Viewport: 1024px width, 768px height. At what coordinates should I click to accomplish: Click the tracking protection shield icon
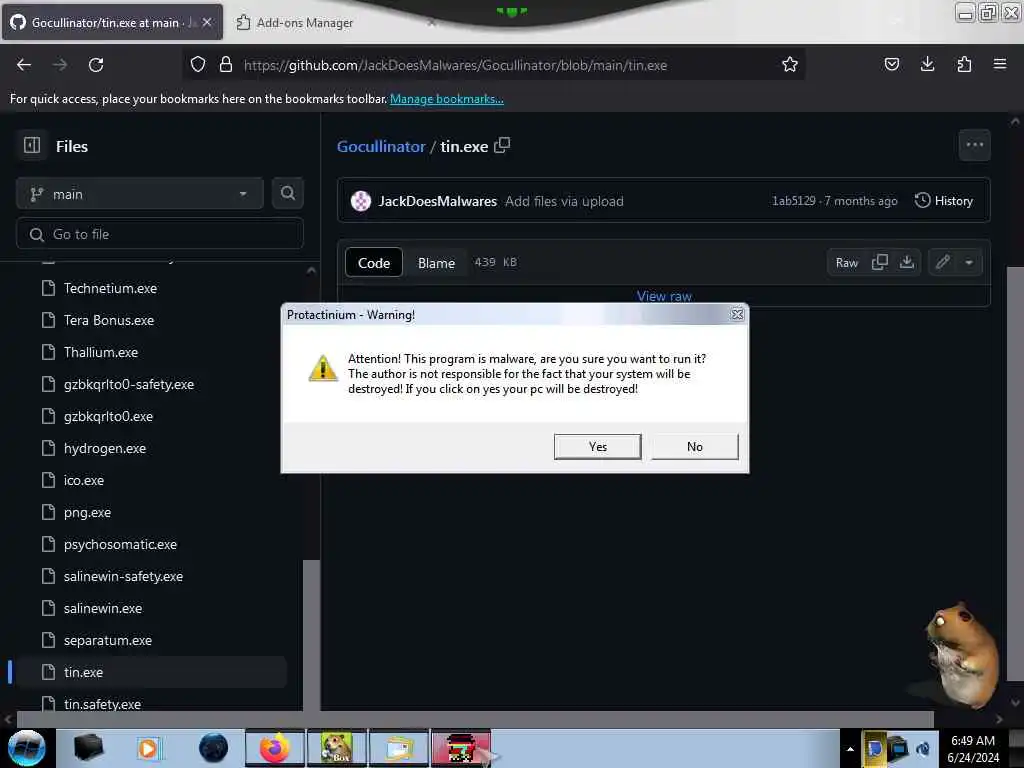click(x=198, y=65)
